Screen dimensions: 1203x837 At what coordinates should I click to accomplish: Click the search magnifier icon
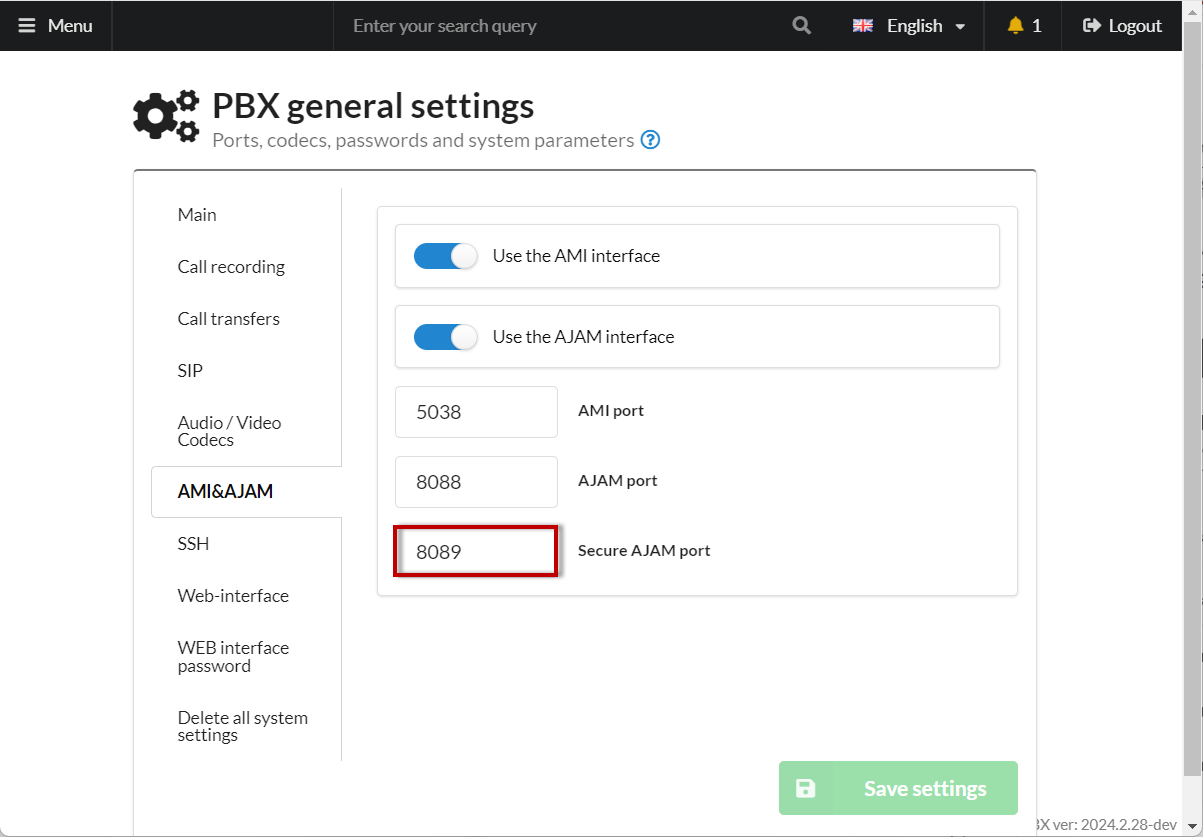click(801, 26)
